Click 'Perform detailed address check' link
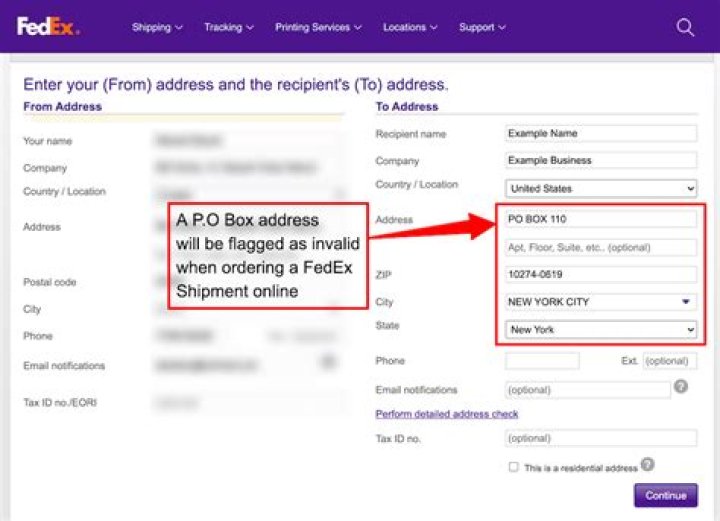 (447, 414)
